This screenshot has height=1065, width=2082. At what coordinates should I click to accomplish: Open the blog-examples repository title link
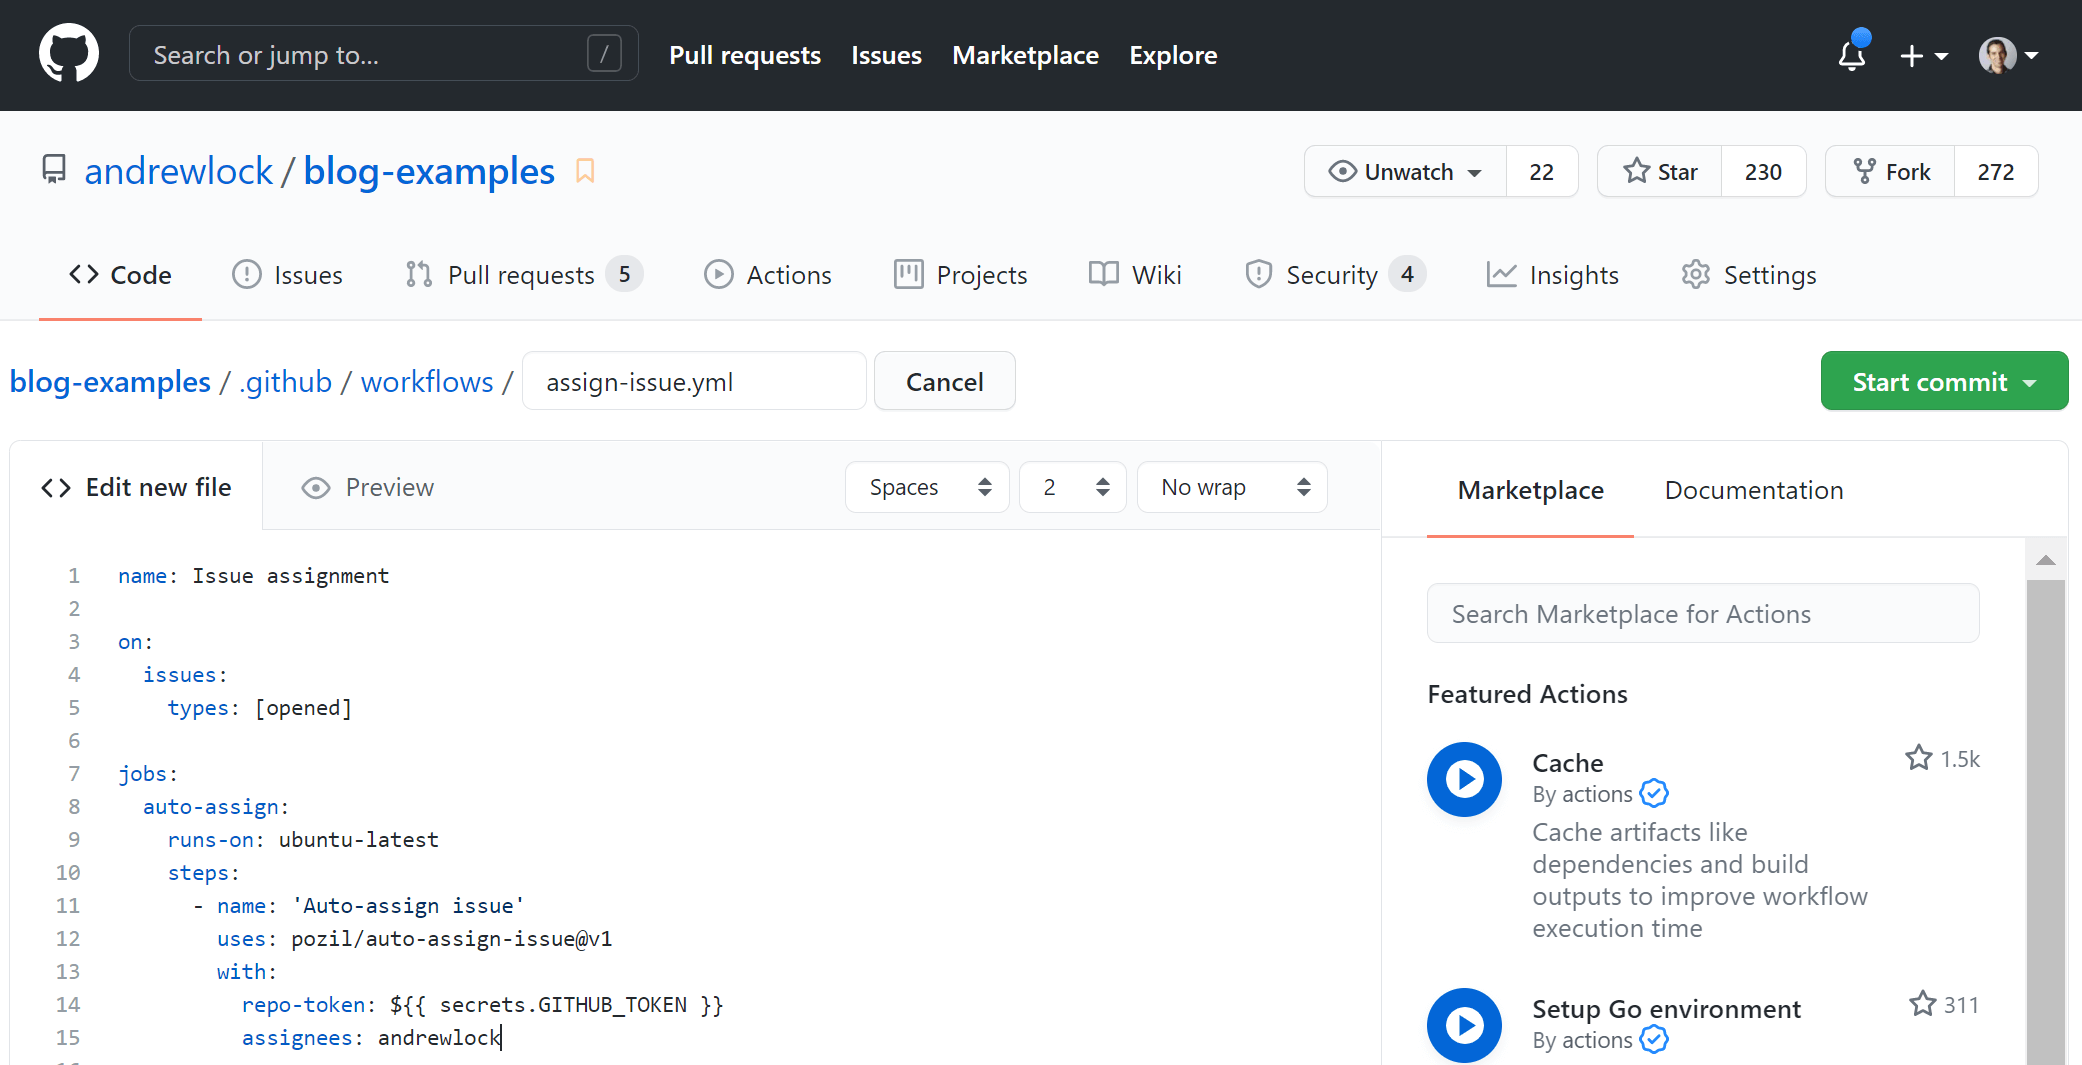click(x=429, y=171)
